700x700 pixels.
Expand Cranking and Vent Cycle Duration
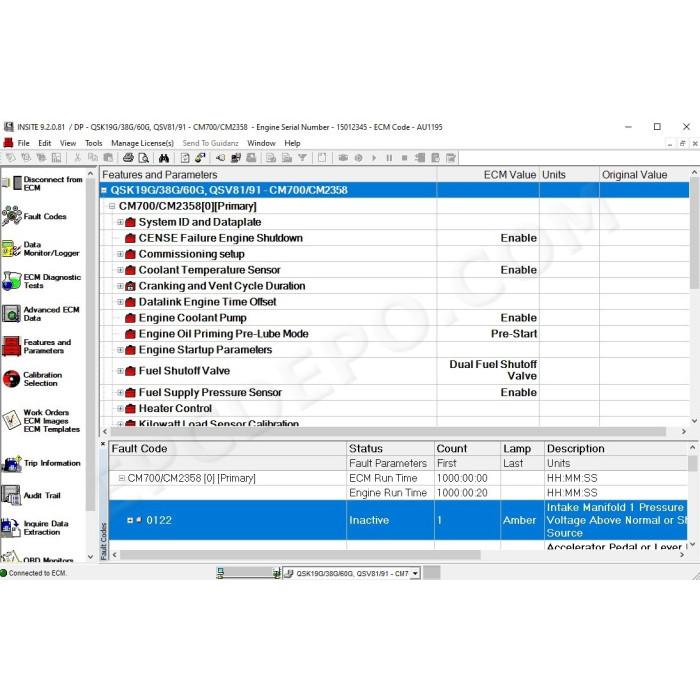(x=120, y=286)
